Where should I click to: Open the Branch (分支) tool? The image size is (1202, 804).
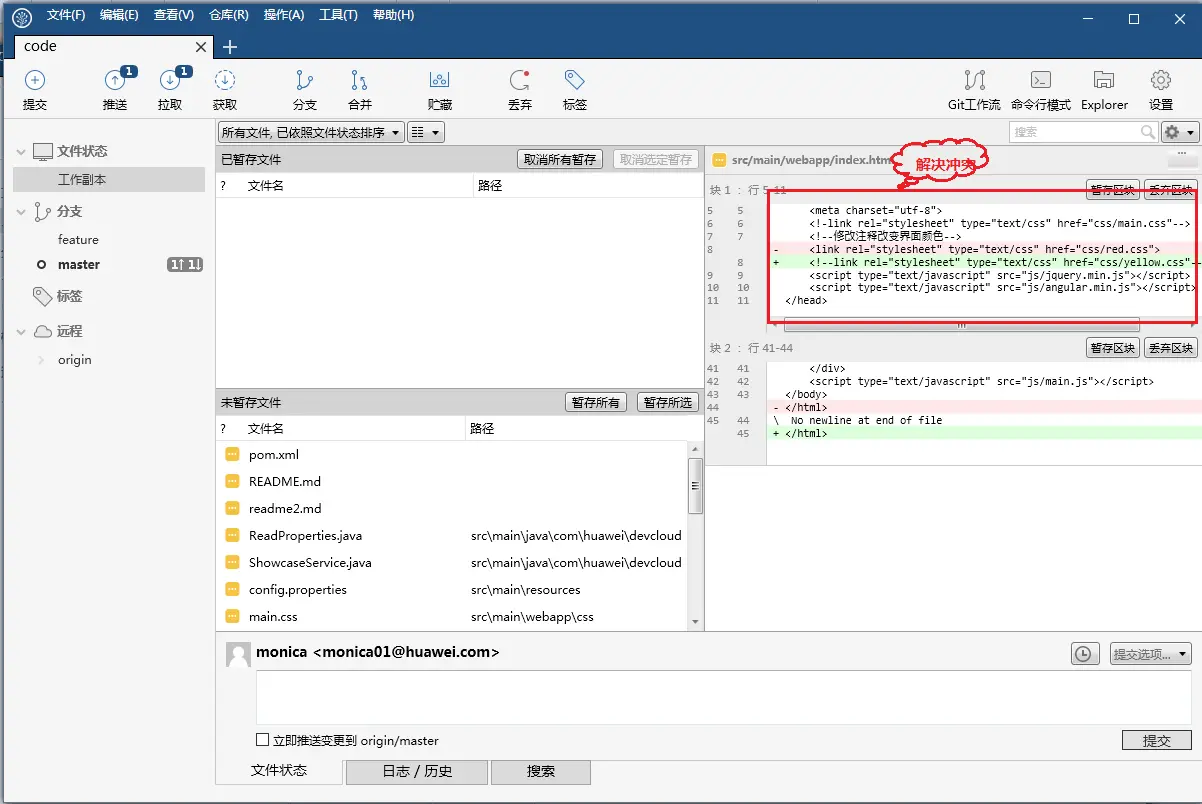click(x=305, y=81)
